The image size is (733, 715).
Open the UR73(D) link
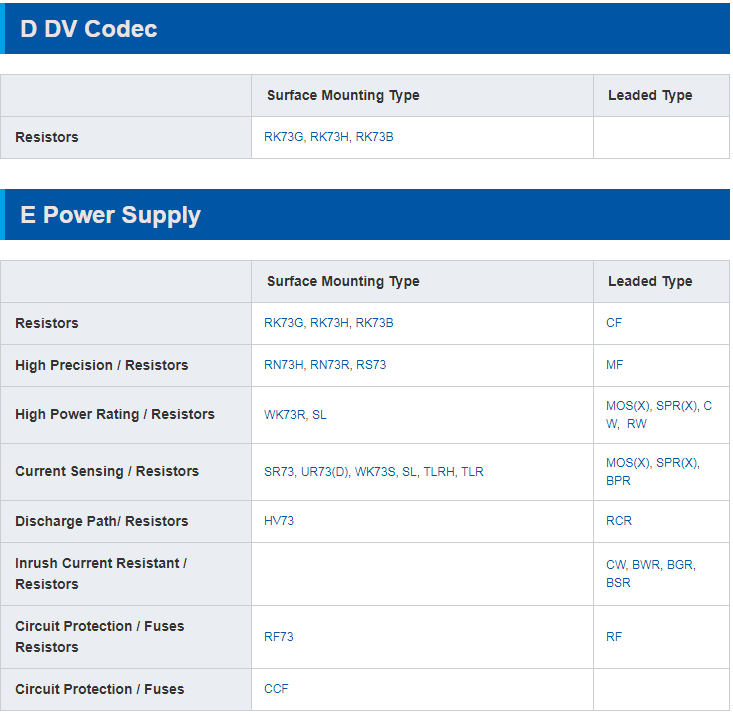[324, 472]
